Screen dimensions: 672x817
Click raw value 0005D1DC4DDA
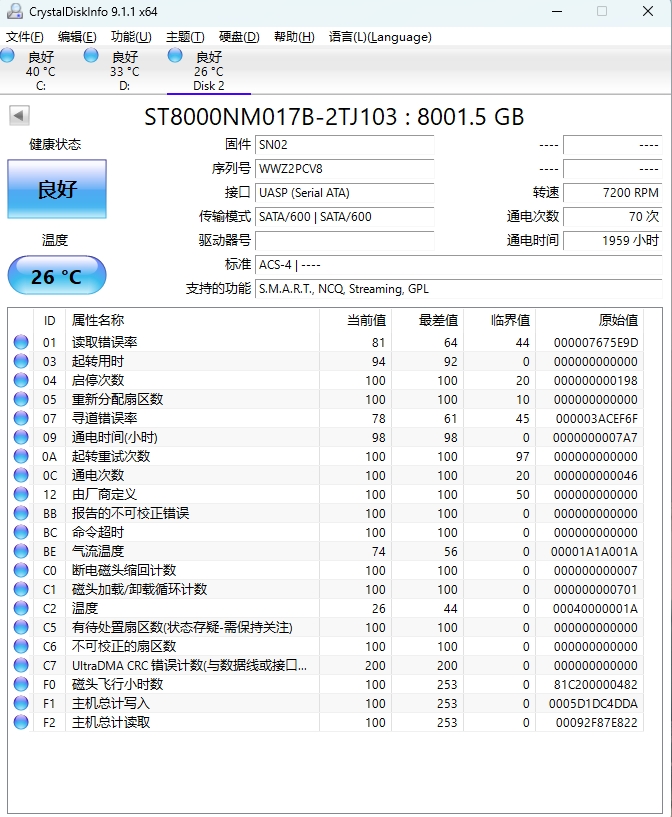(x=593, y=704)
